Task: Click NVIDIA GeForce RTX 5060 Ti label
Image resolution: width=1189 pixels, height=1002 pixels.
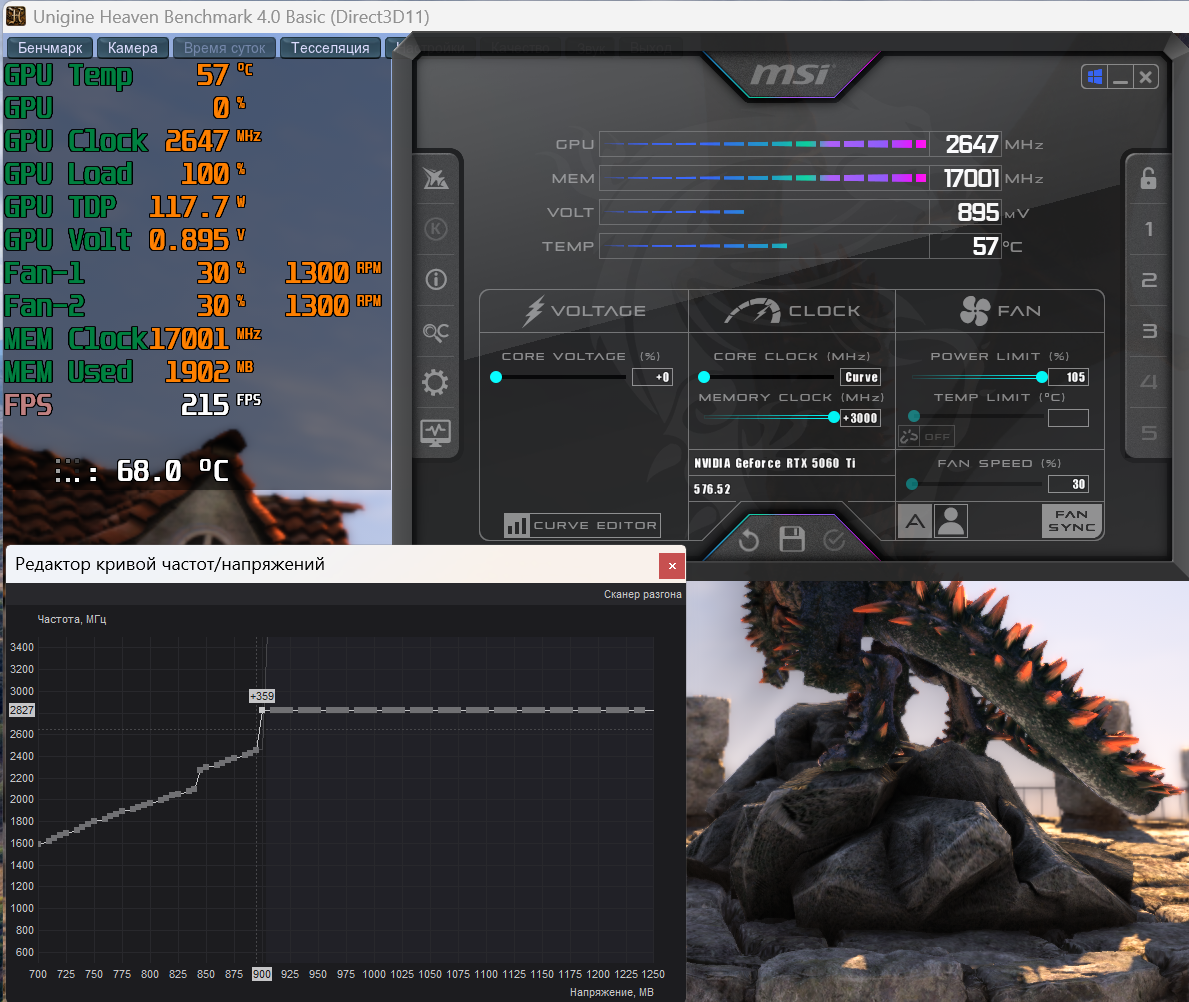Action: (774, 463)
